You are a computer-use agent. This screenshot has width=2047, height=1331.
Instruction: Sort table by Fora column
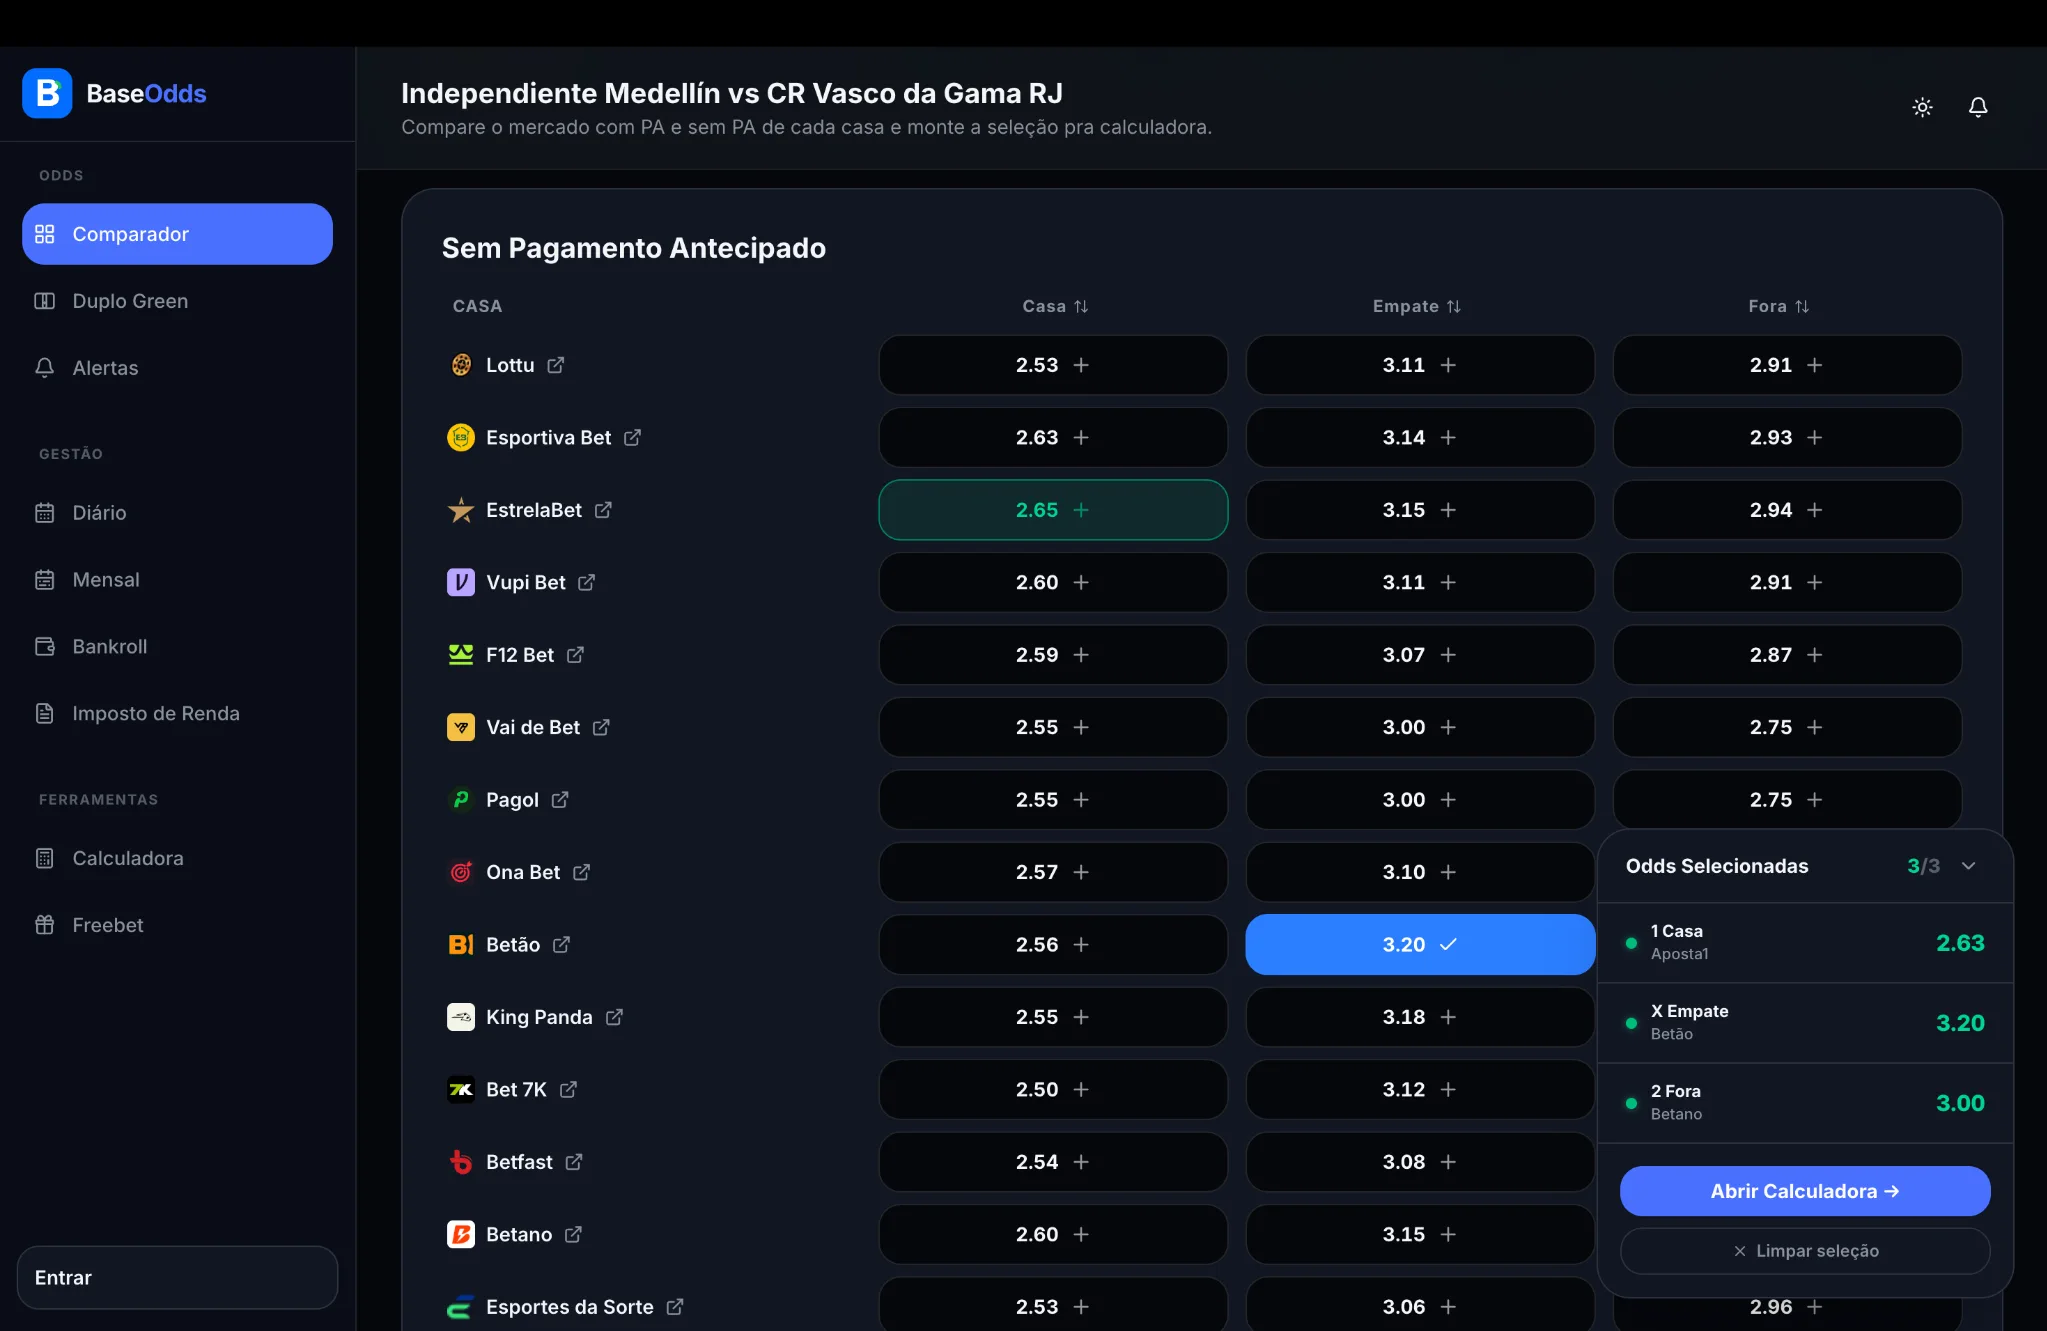(1779, 306)
